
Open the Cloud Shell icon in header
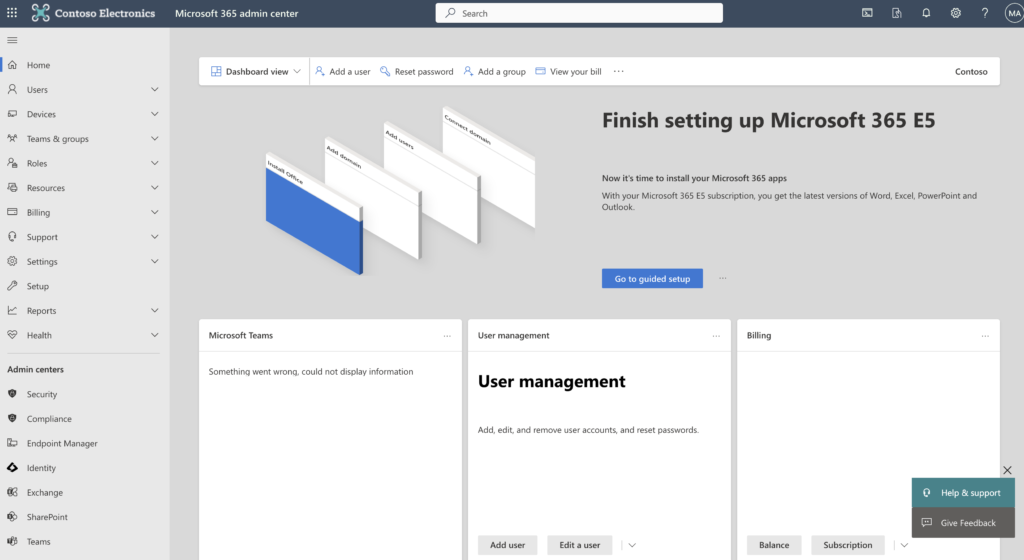(867, 13)
